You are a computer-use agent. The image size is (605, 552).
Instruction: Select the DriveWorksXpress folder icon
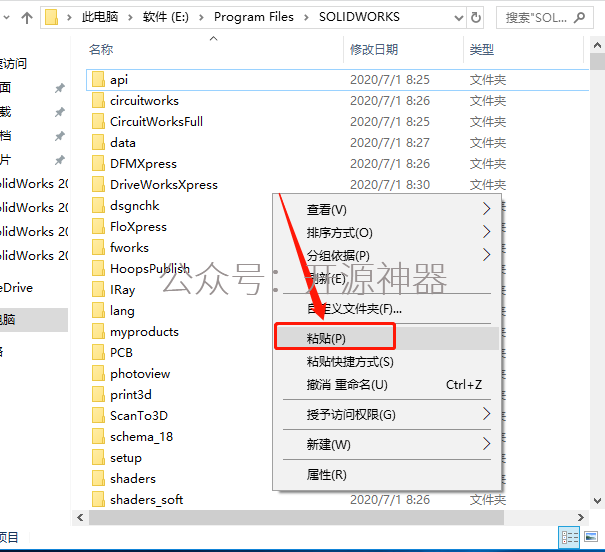98,184
